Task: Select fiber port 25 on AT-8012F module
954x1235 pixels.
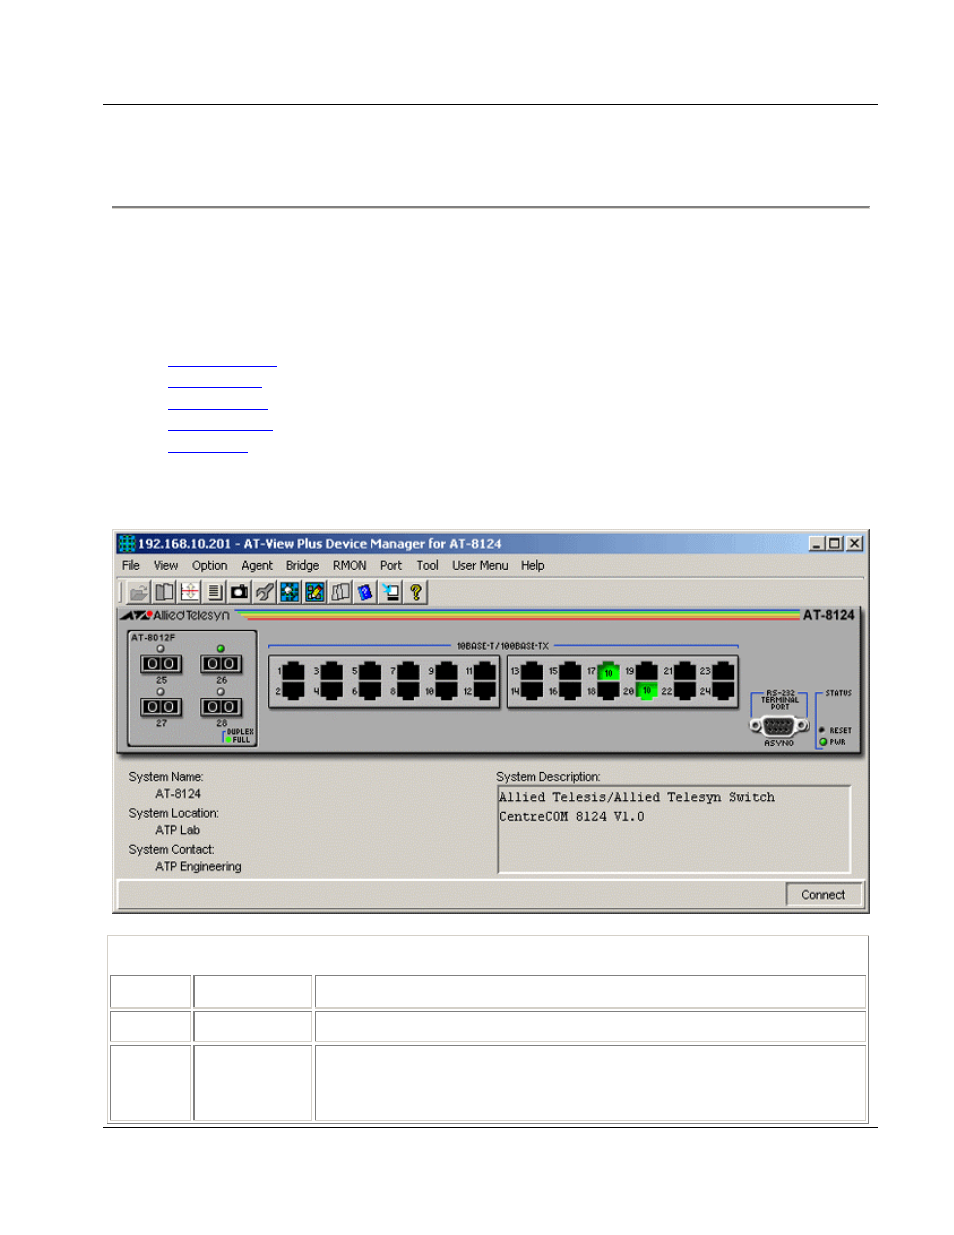Action: click(x=161, y=664)
